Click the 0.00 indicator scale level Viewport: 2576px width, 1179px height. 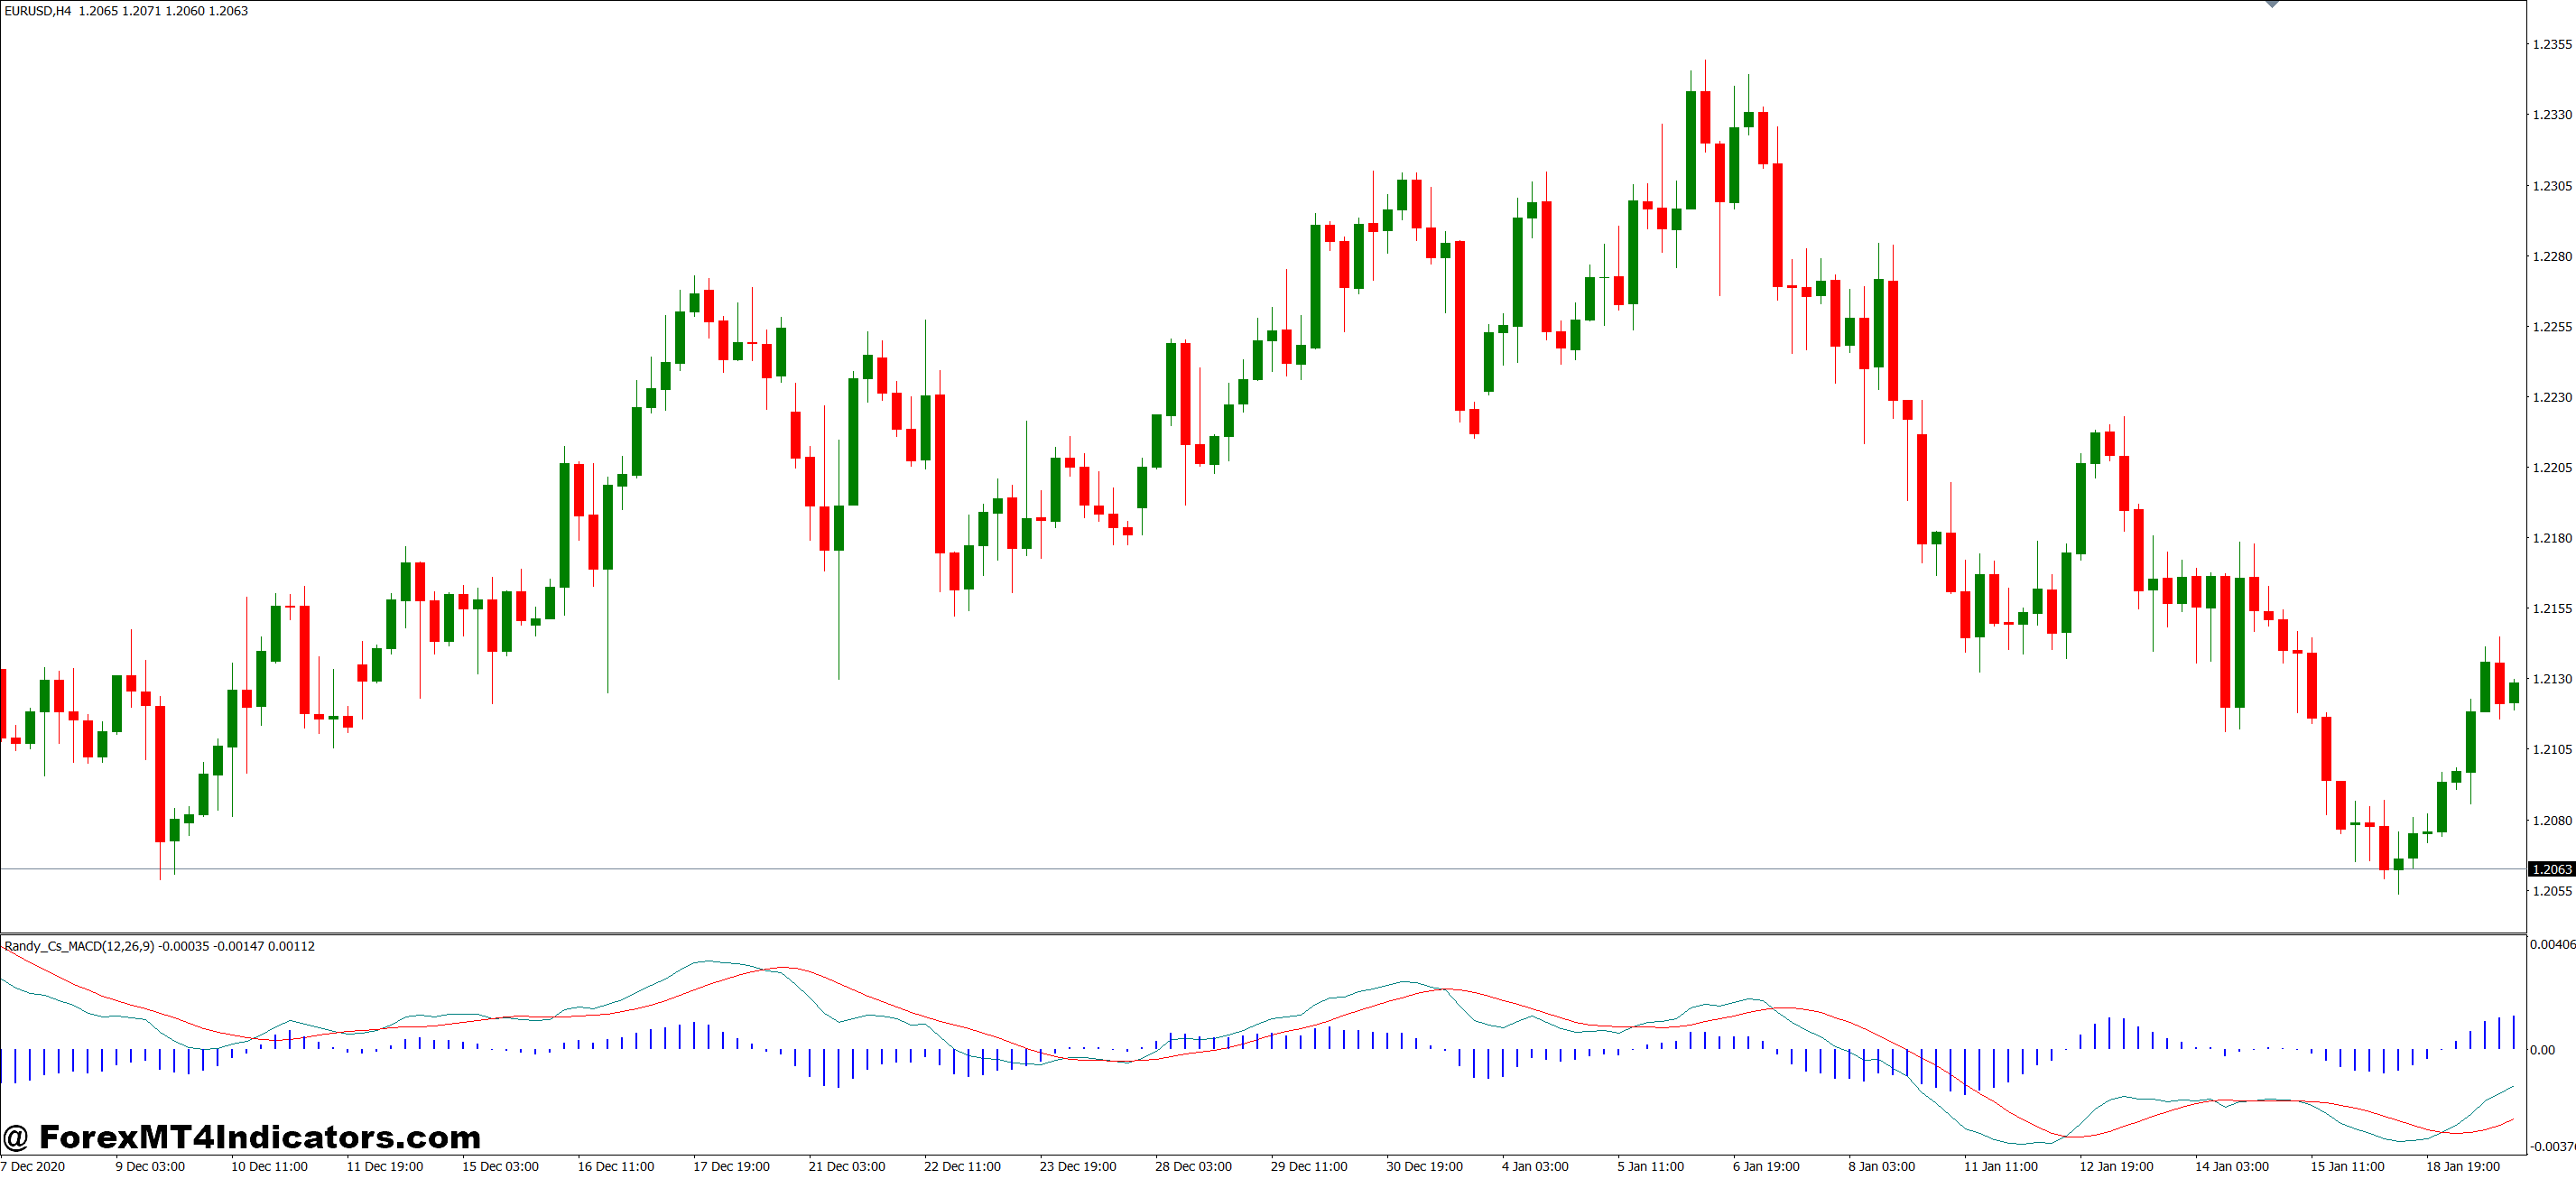2543,1051
